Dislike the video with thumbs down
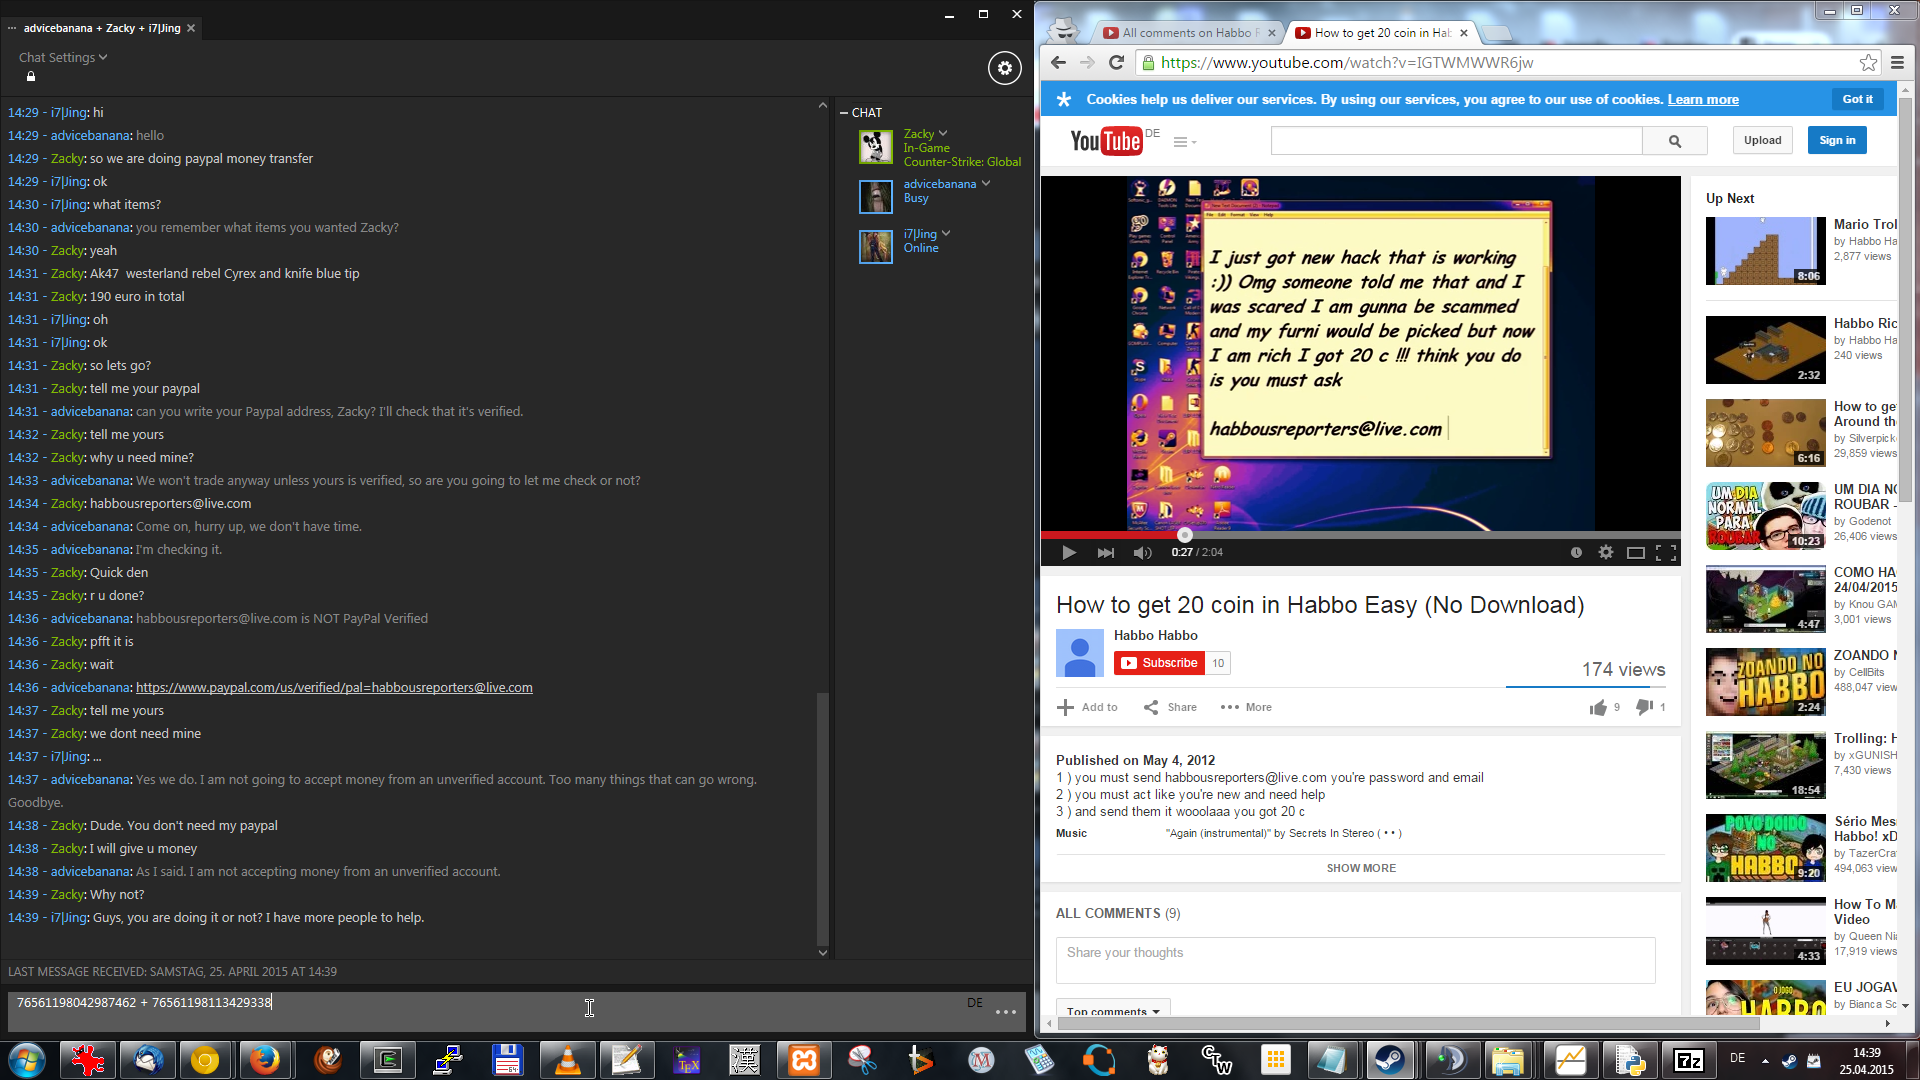Viewport: 1920px width, 1080px height. point(1643,707)
